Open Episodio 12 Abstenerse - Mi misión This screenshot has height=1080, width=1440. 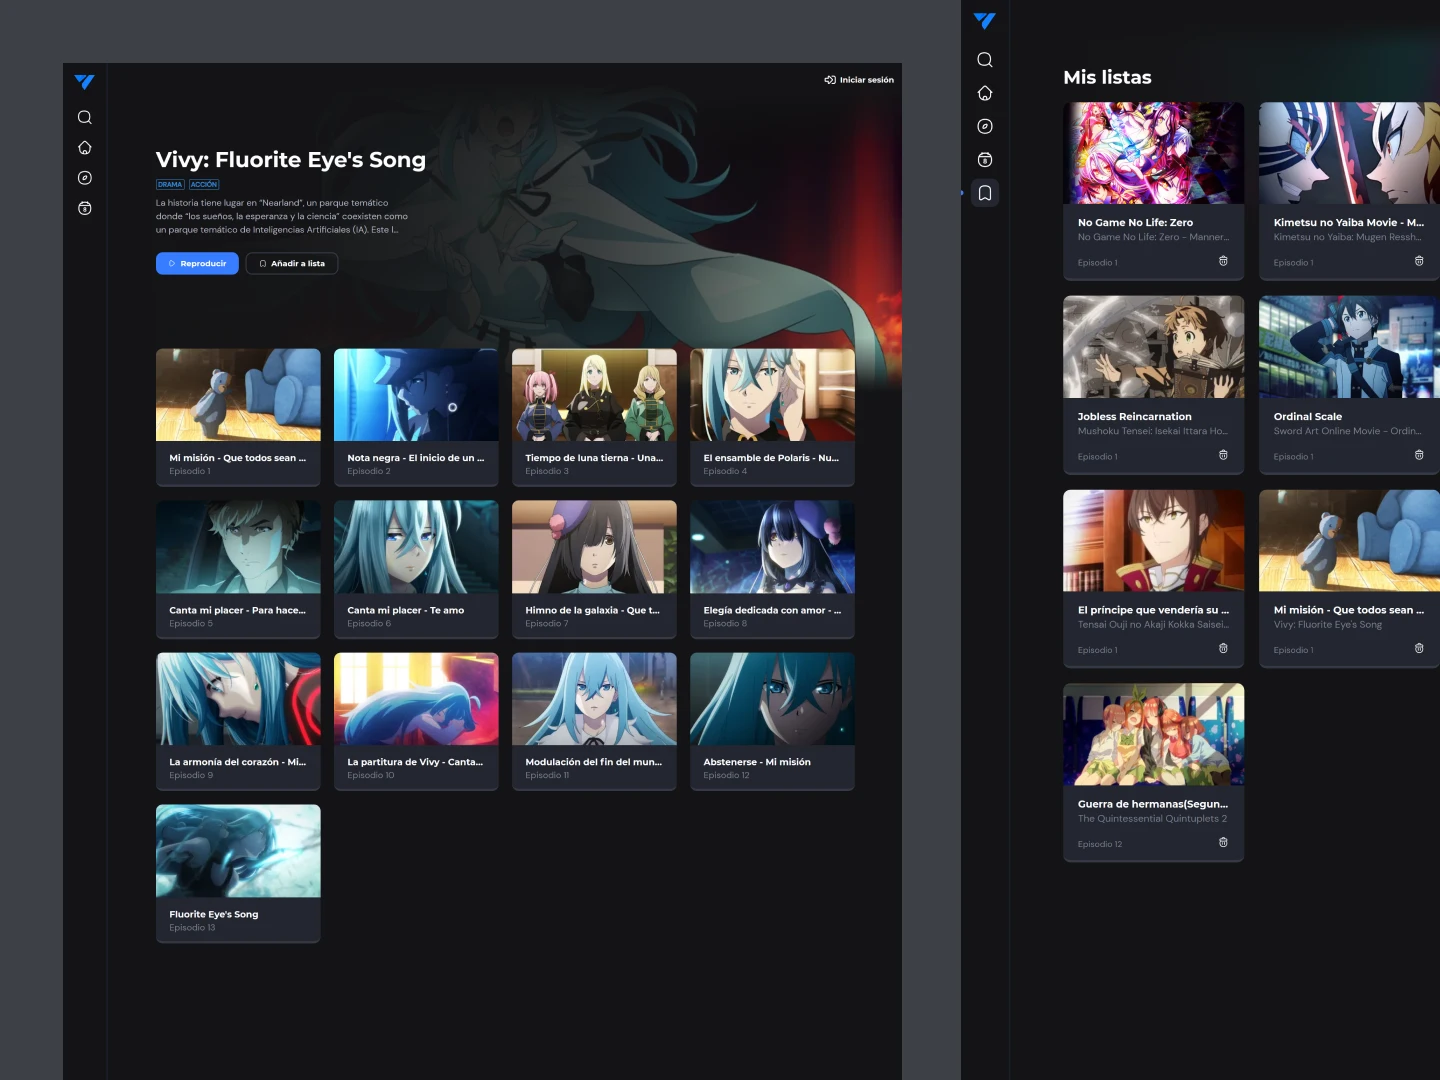772,699
